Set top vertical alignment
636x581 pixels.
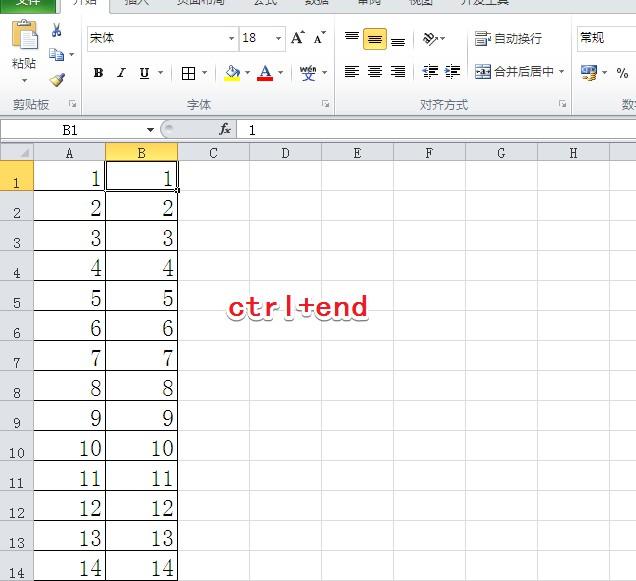pos(352,37)
